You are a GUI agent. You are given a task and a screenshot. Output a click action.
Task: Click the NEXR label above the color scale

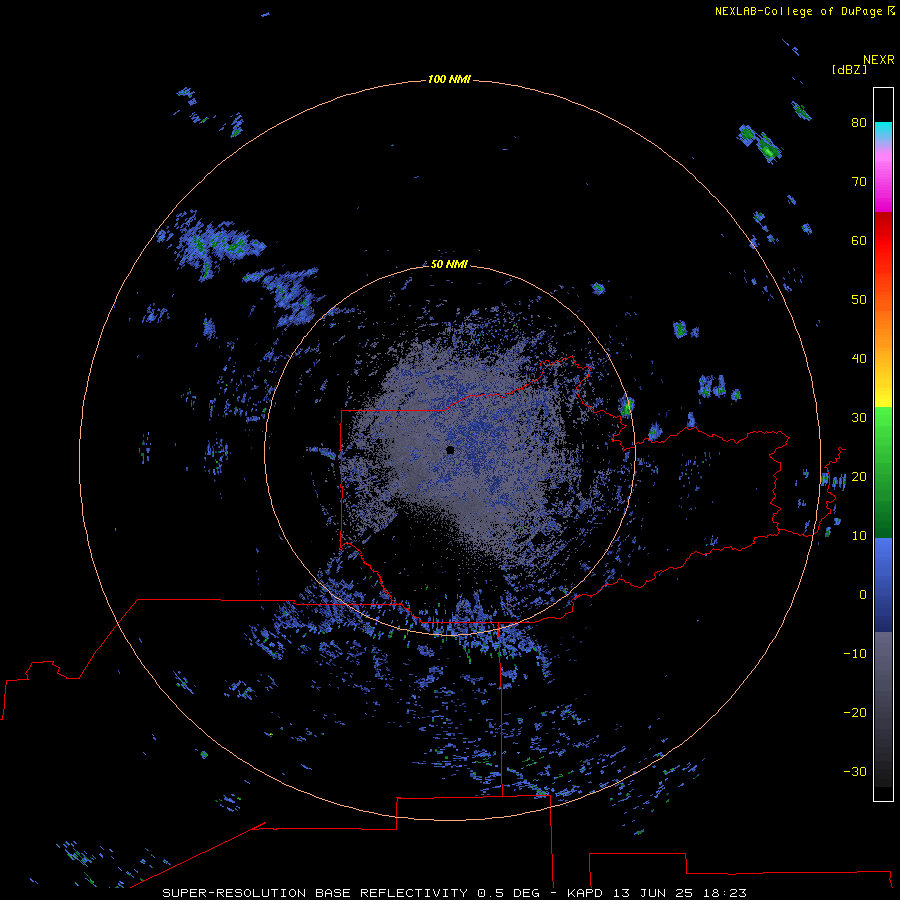[x=879, y=59]
